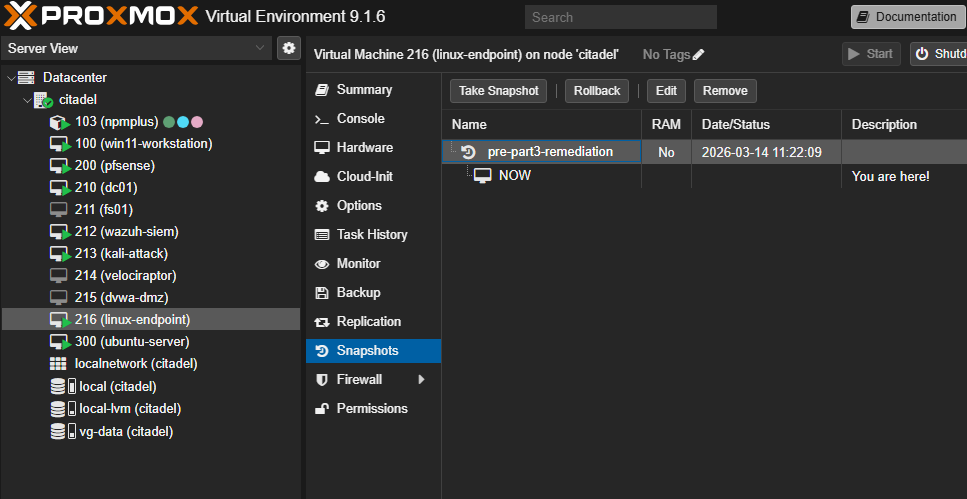Open the Summary tab
This screenshot has width=967, height=499.
point(374,89)
